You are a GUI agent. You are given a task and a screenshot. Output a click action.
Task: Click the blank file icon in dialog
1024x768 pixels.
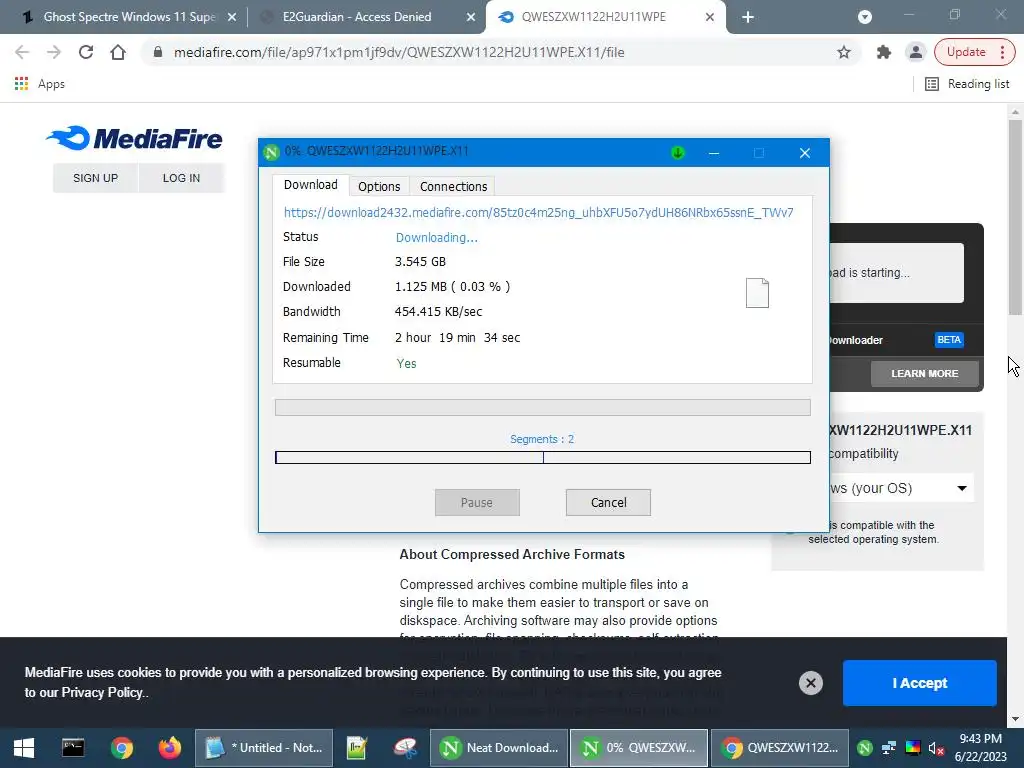(x=757, y=293)
